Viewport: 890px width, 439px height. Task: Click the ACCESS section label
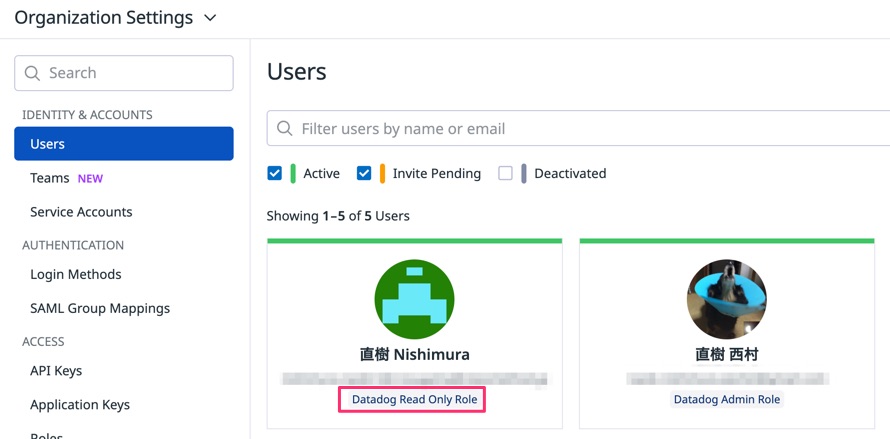pyautogui.click(x=43, y=342)
